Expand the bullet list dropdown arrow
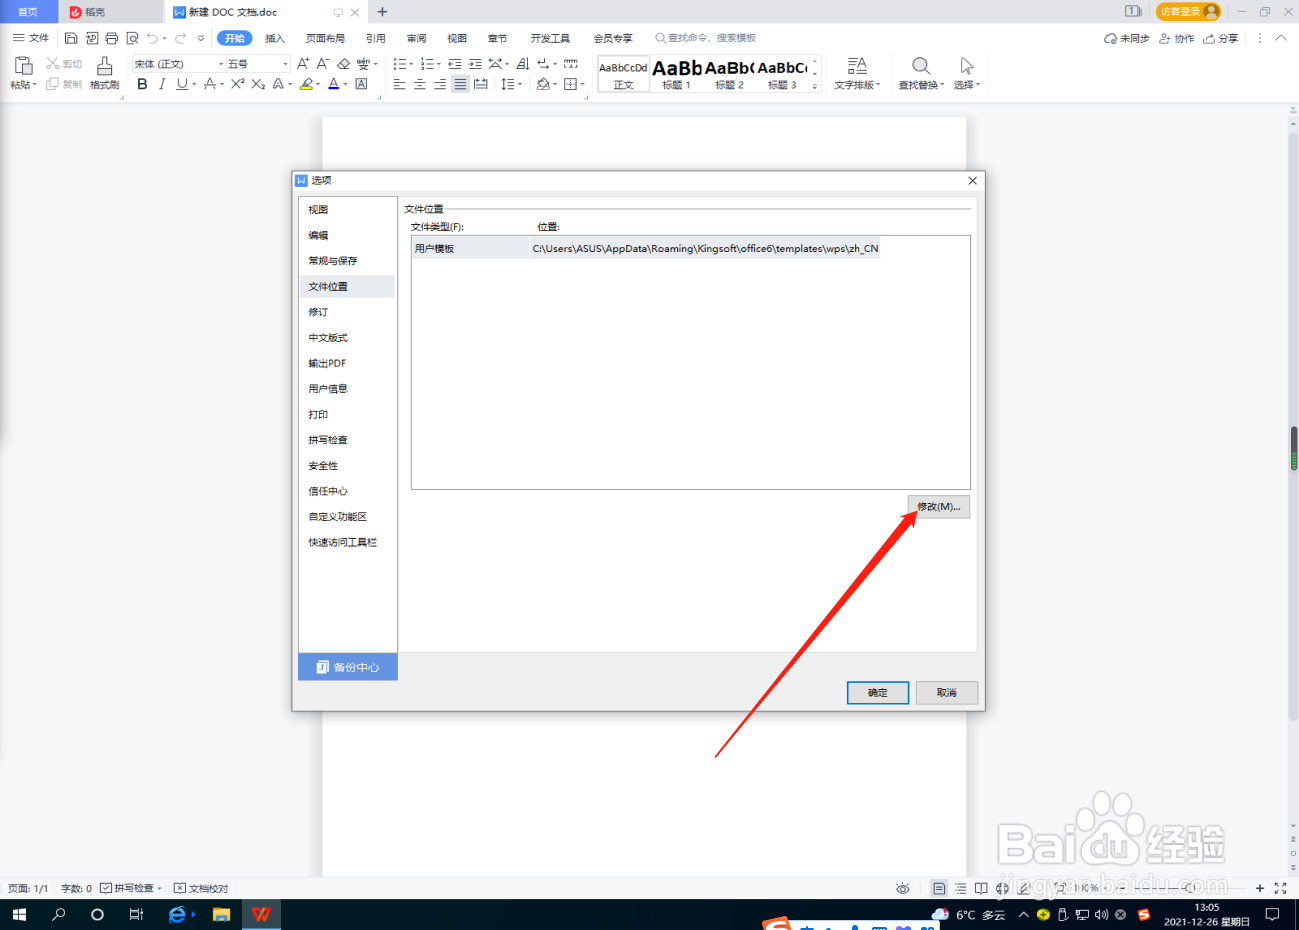Screen dimensions: 1299x930 [x=411, y=63]
